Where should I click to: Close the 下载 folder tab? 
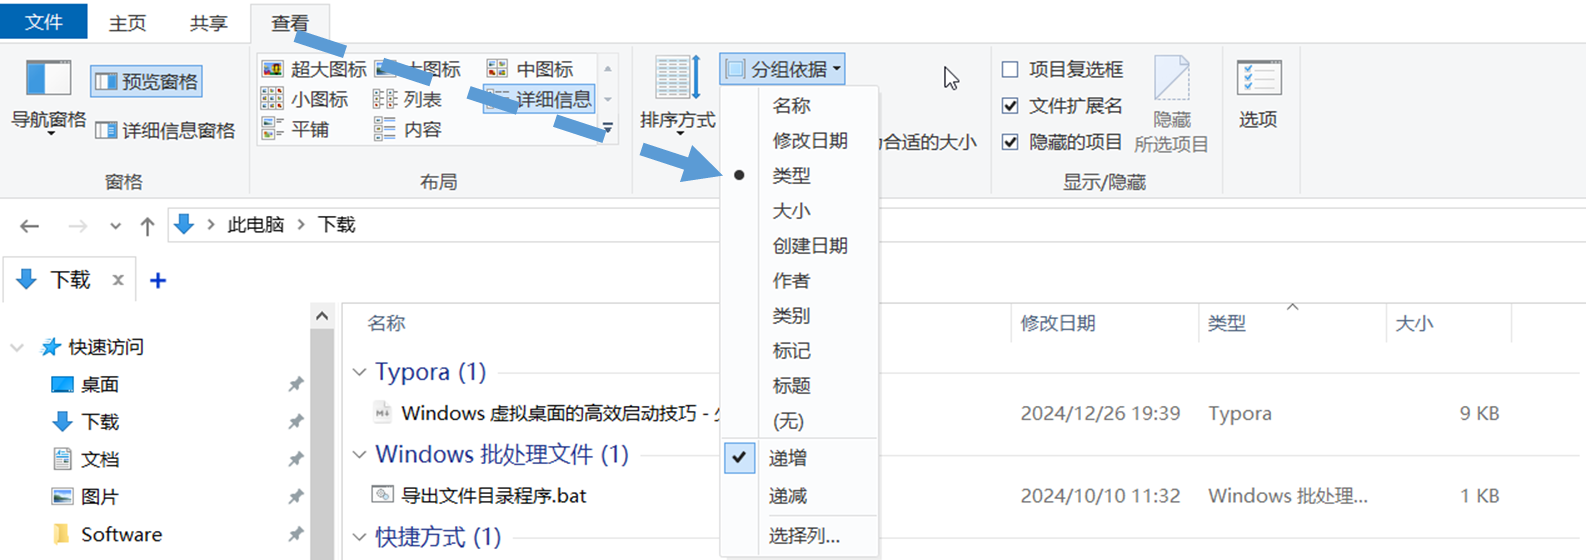pyautogui.click(x=118, y=280)
